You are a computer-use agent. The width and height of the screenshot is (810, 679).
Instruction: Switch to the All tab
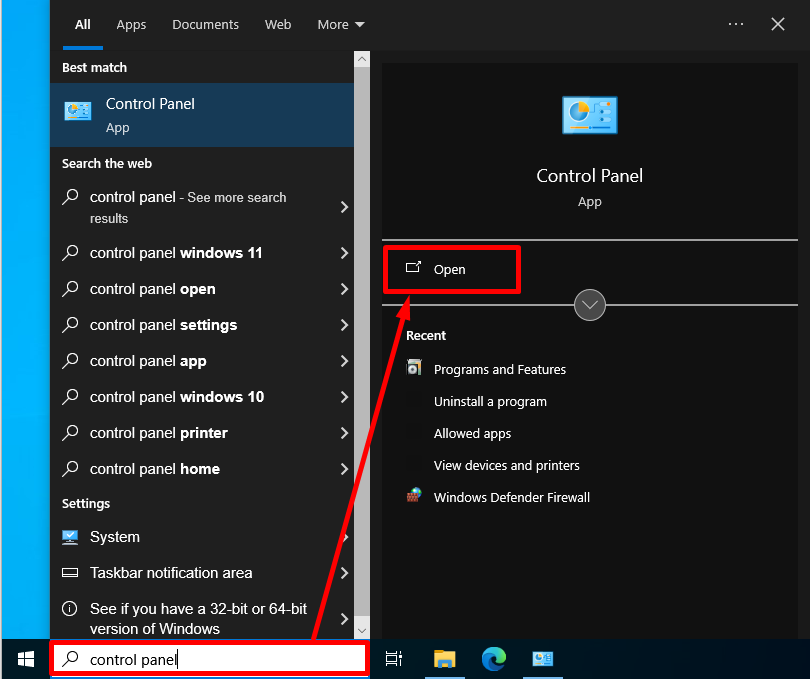tap(83, 25)
